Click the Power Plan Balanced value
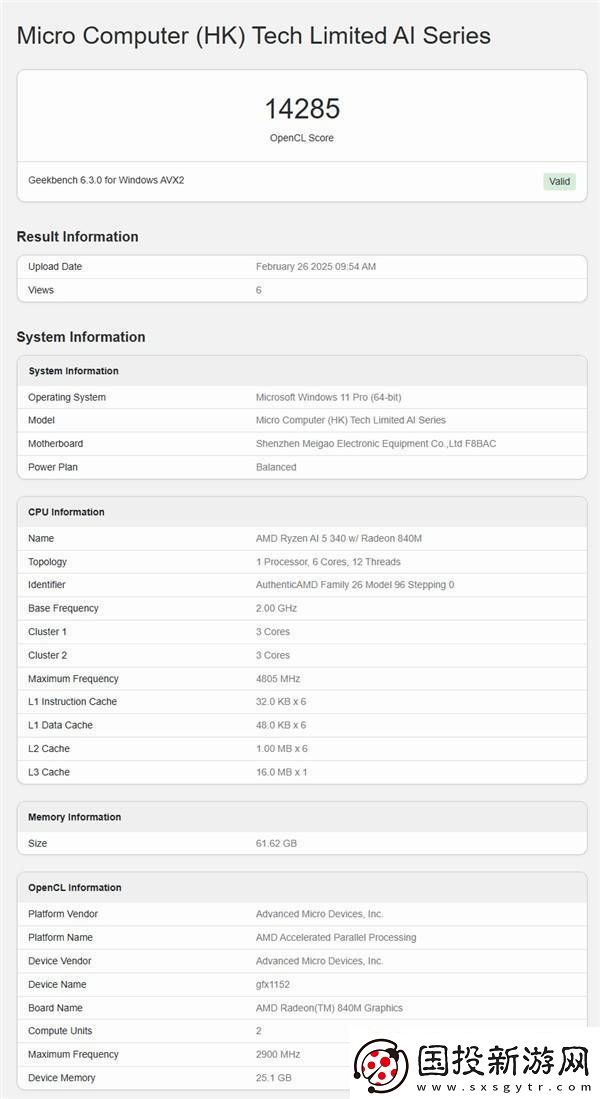This screenshot has height=1099, width=600. point(276,467)
